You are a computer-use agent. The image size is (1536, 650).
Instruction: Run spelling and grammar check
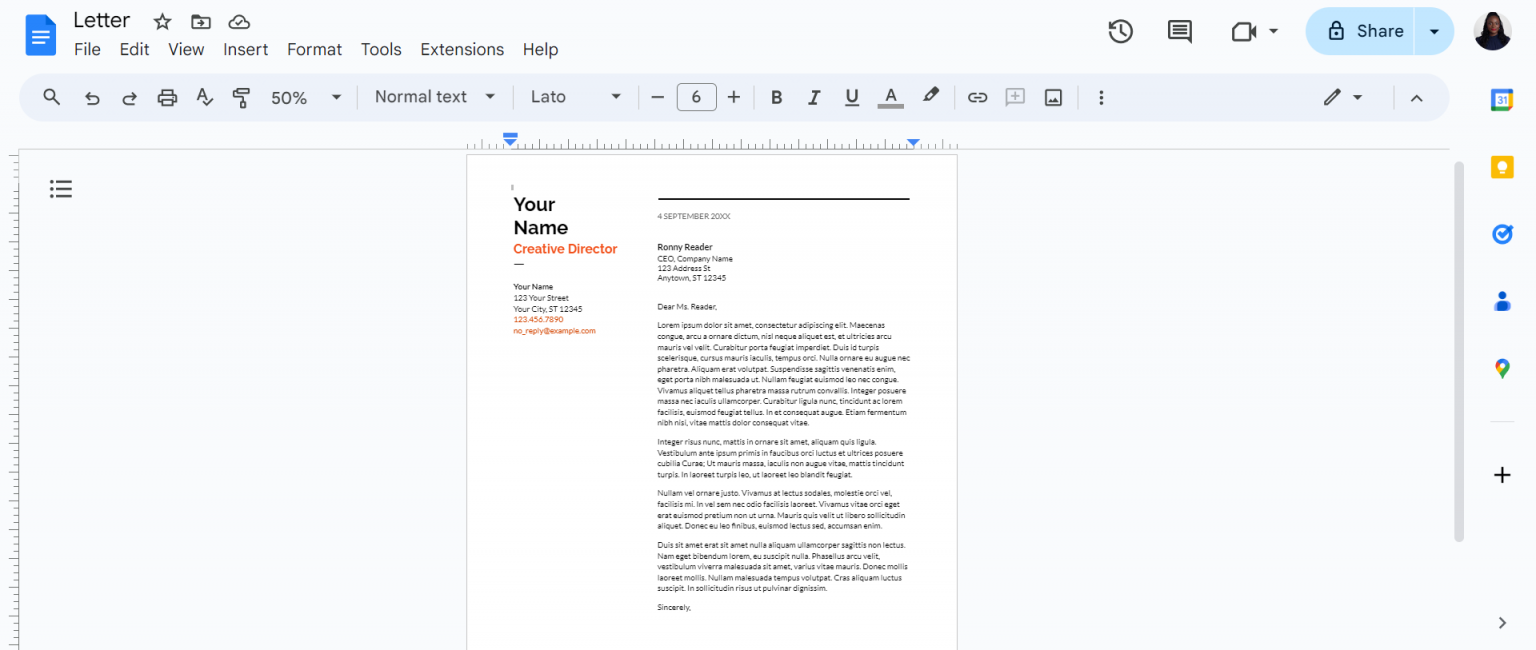[204, 97]
